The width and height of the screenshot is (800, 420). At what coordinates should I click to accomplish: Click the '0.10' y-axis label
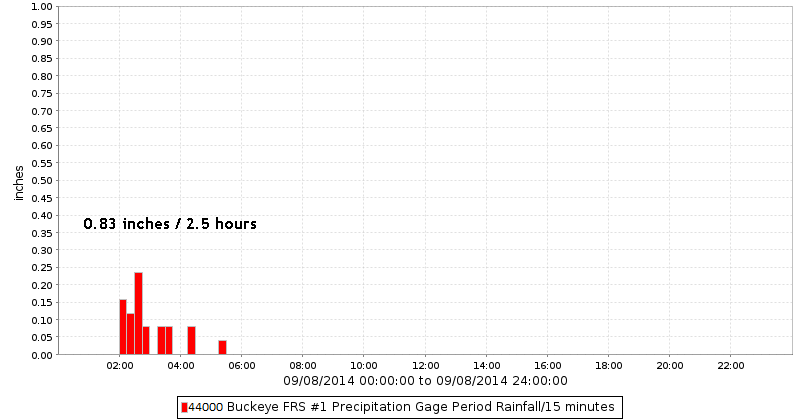pyautogui.click(x=42, y=320)
